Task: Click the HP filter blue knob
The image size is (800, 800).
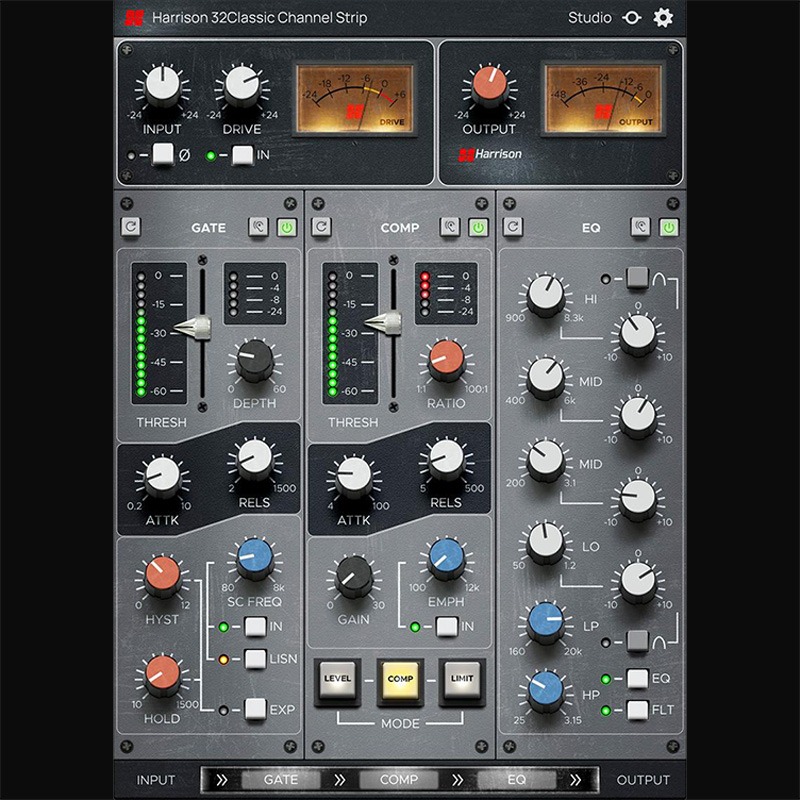Action: click(x=545, y=691)
